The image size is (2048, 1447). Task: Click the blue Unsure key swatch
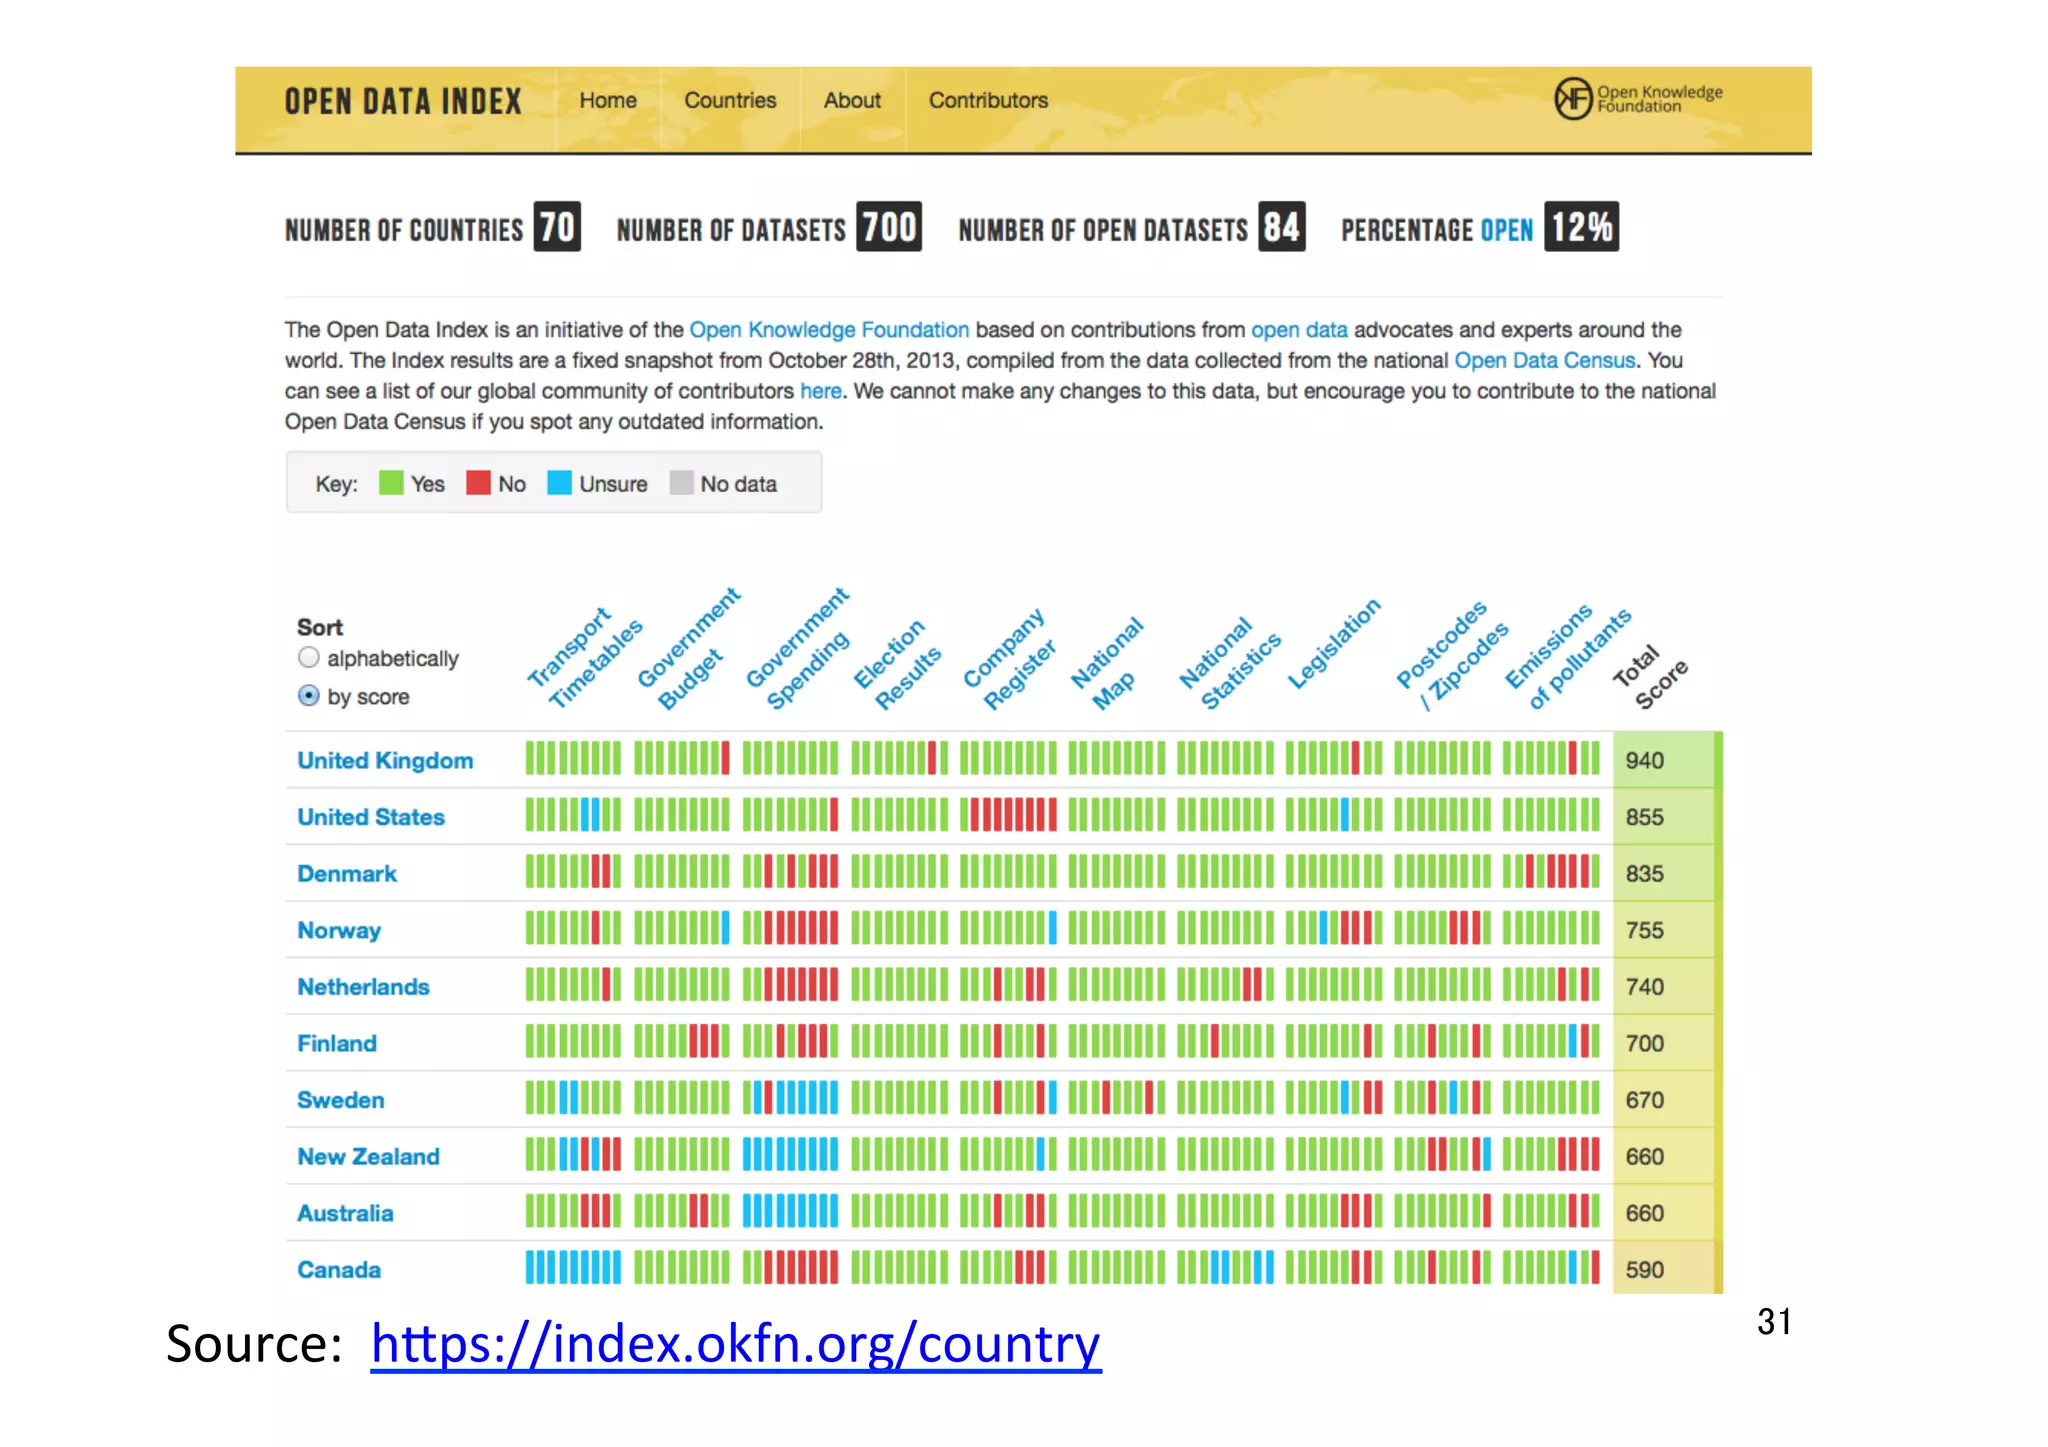(x=559, y=483)
